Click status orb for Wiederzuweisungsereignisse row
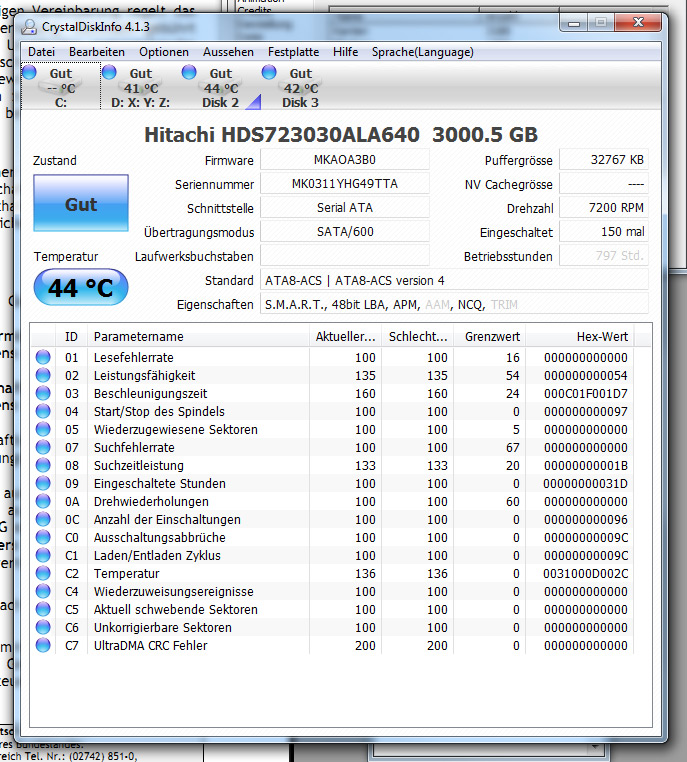Image resolution: width=687 pixels, height=762 pixels. point(43,591)
